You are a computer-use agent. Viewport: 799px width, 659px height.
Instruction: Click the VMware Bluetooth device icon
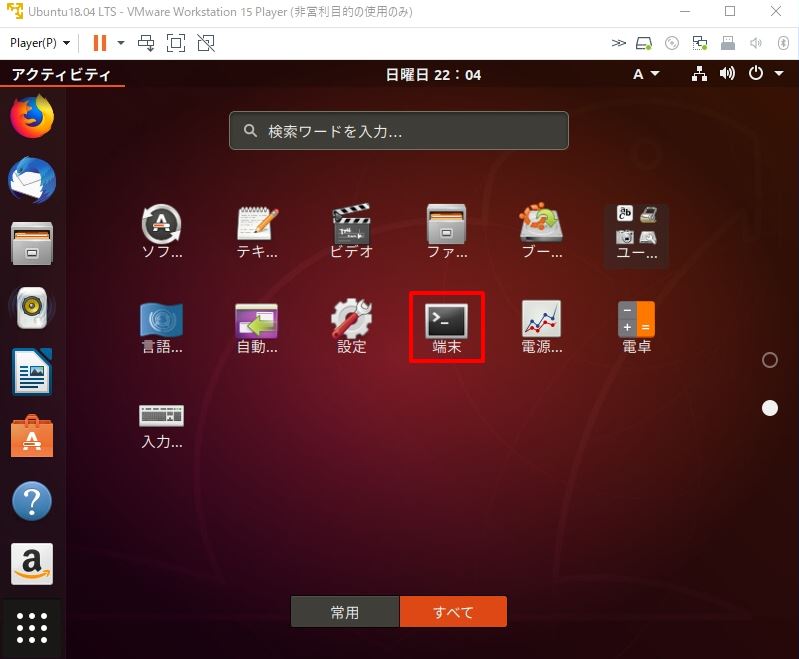point(783,43)
